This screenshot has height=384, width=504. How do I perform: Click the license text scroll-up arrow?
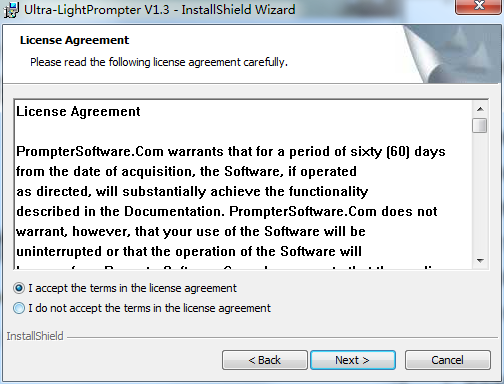coord(480,109)
